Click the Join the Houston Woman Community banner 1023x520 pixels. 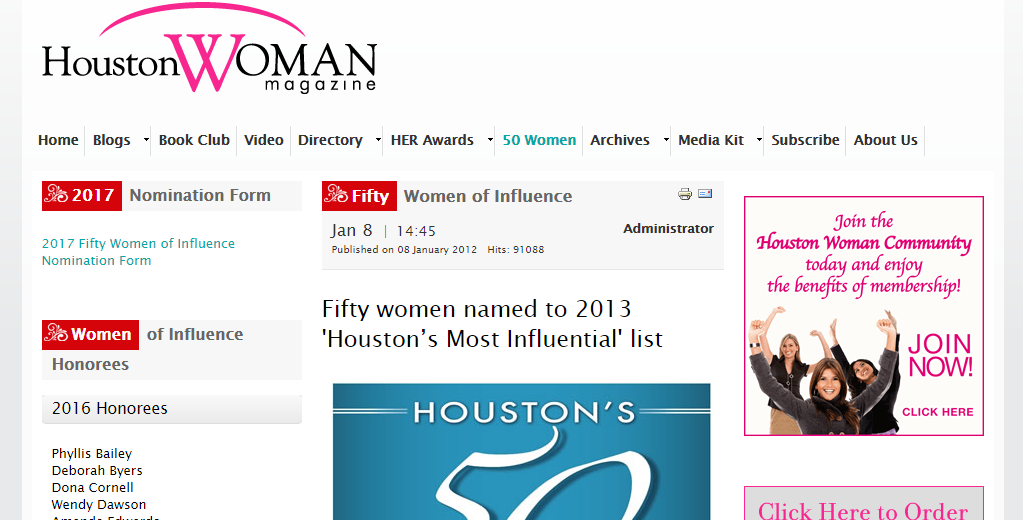coord(864,316)
